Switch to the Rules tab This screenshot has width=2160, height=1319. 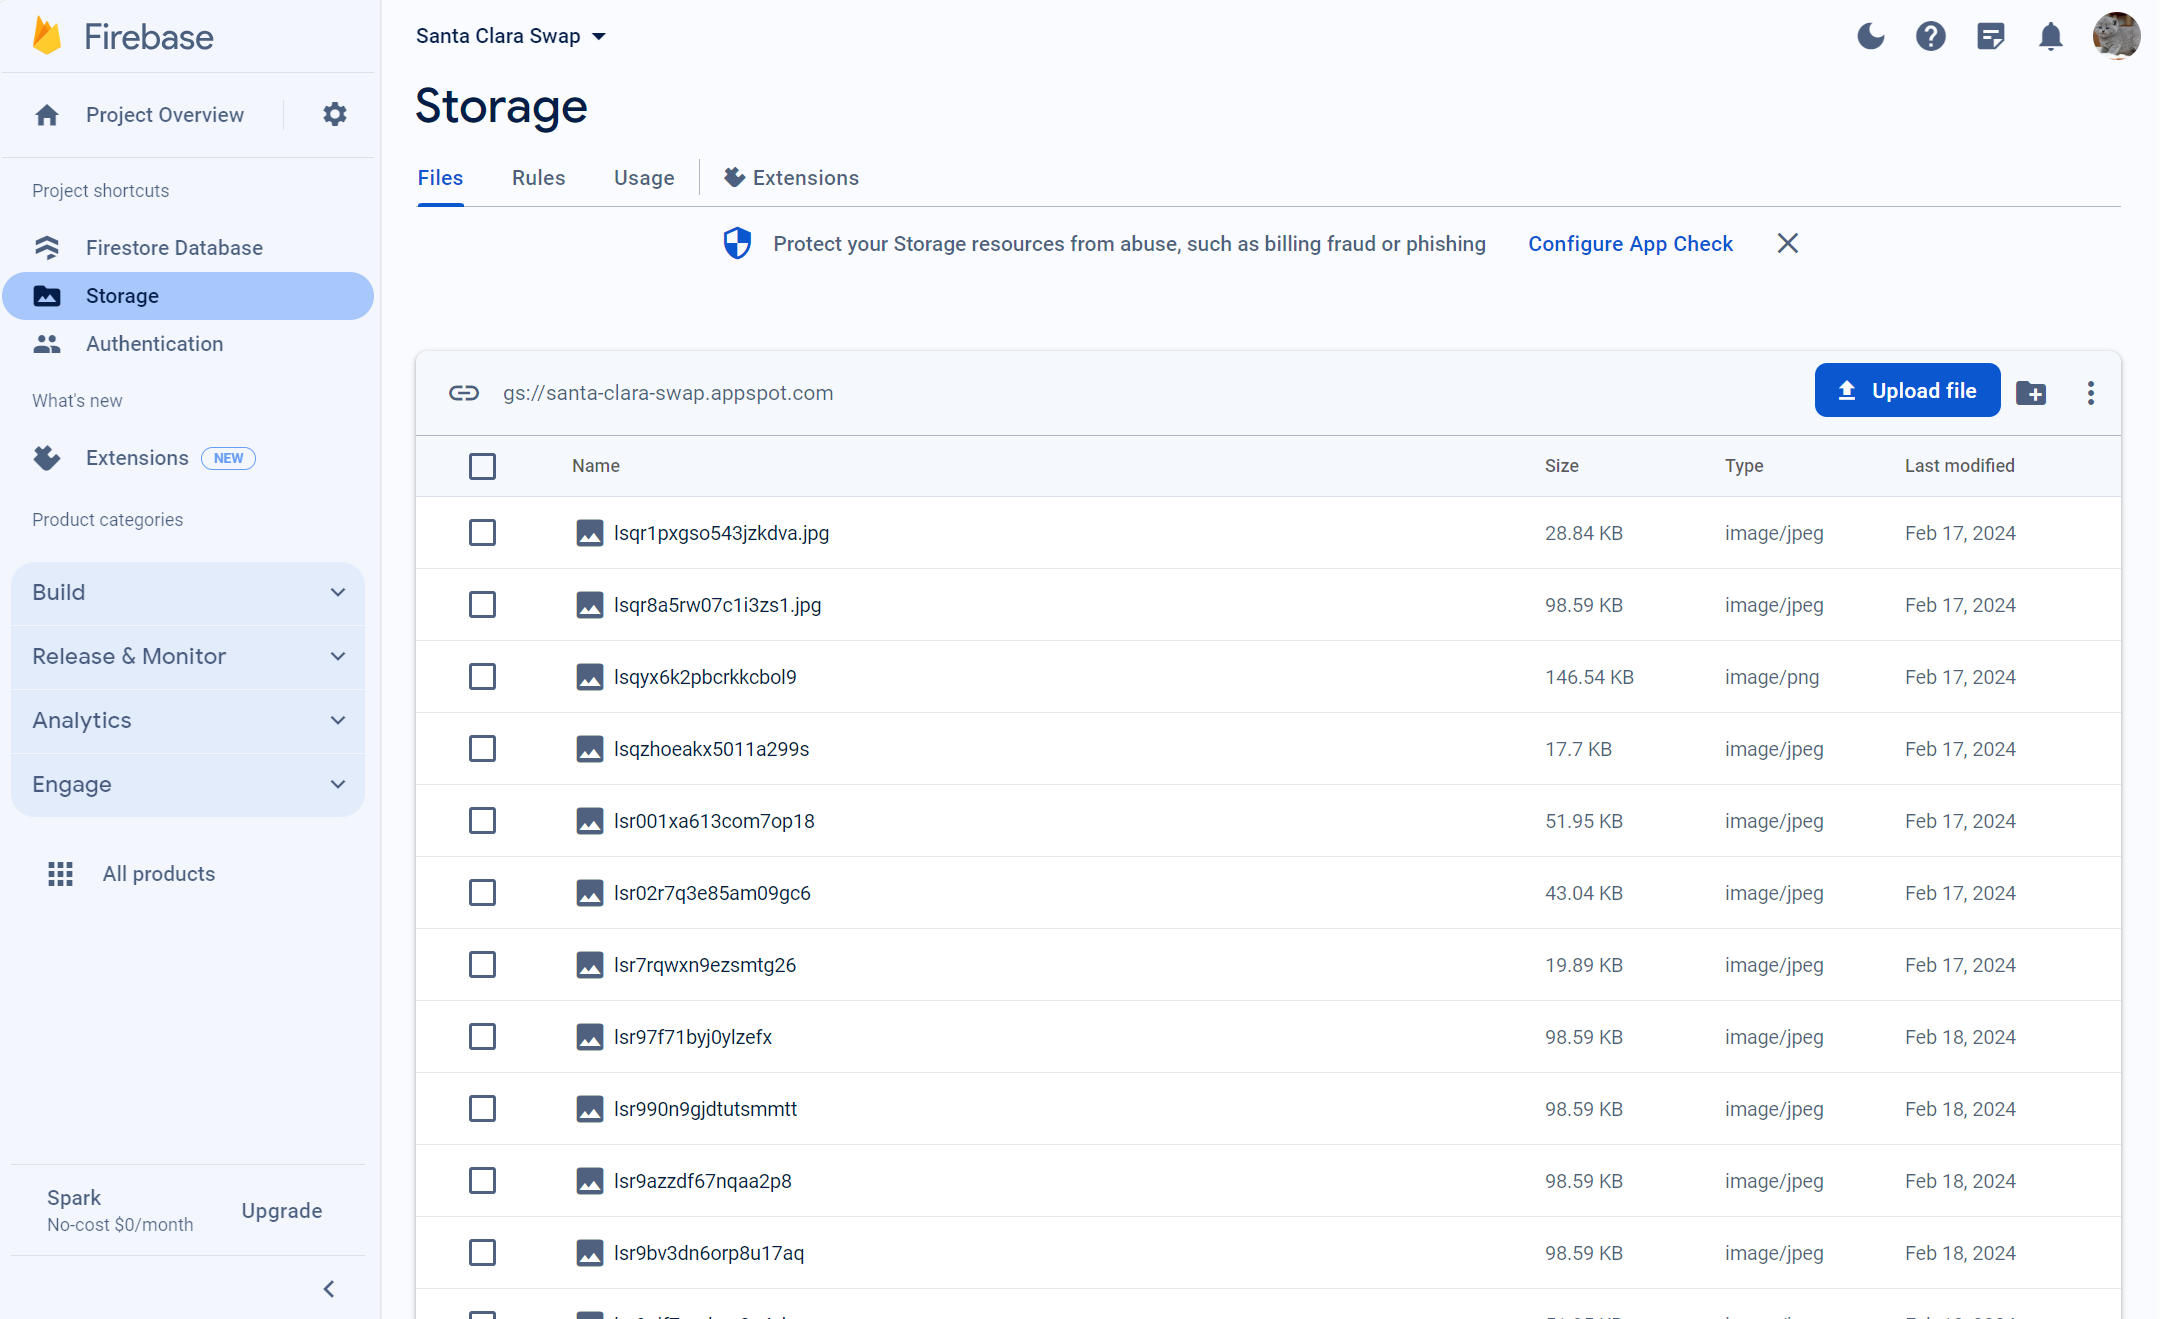[x=538, y=178]
